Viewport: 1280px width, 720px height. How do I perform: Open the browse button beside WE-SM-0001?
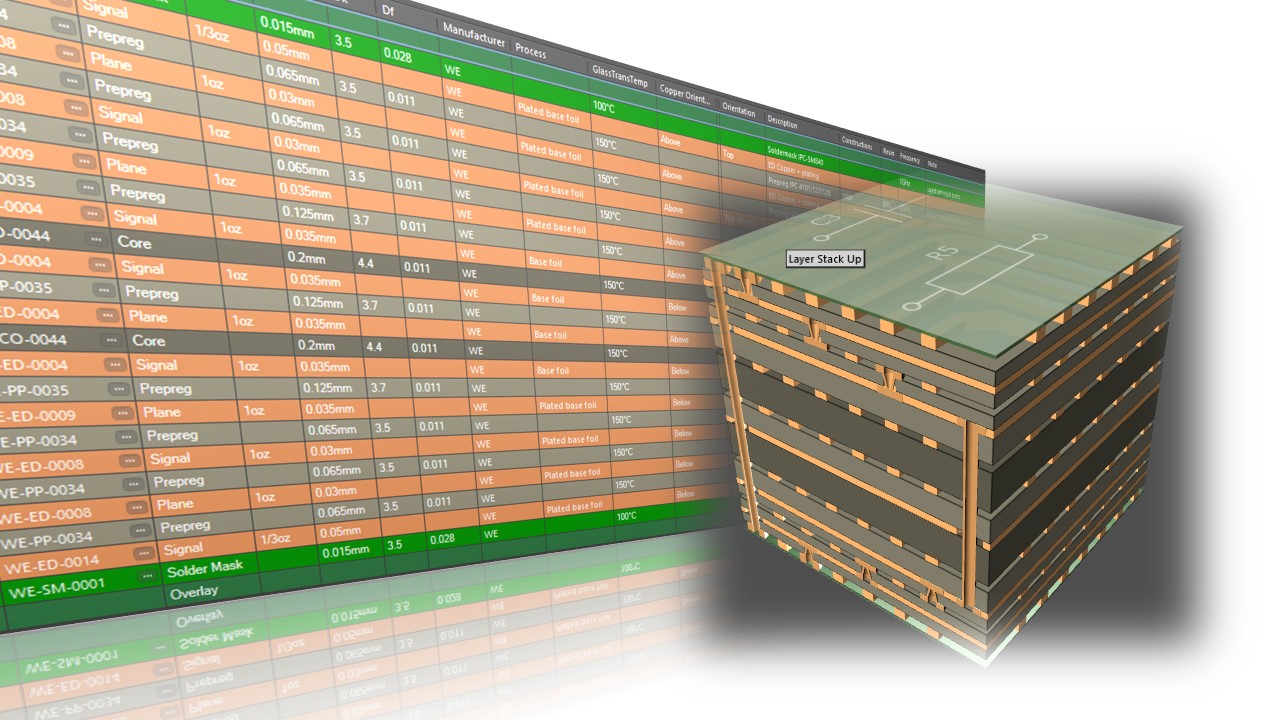[148, 577]
